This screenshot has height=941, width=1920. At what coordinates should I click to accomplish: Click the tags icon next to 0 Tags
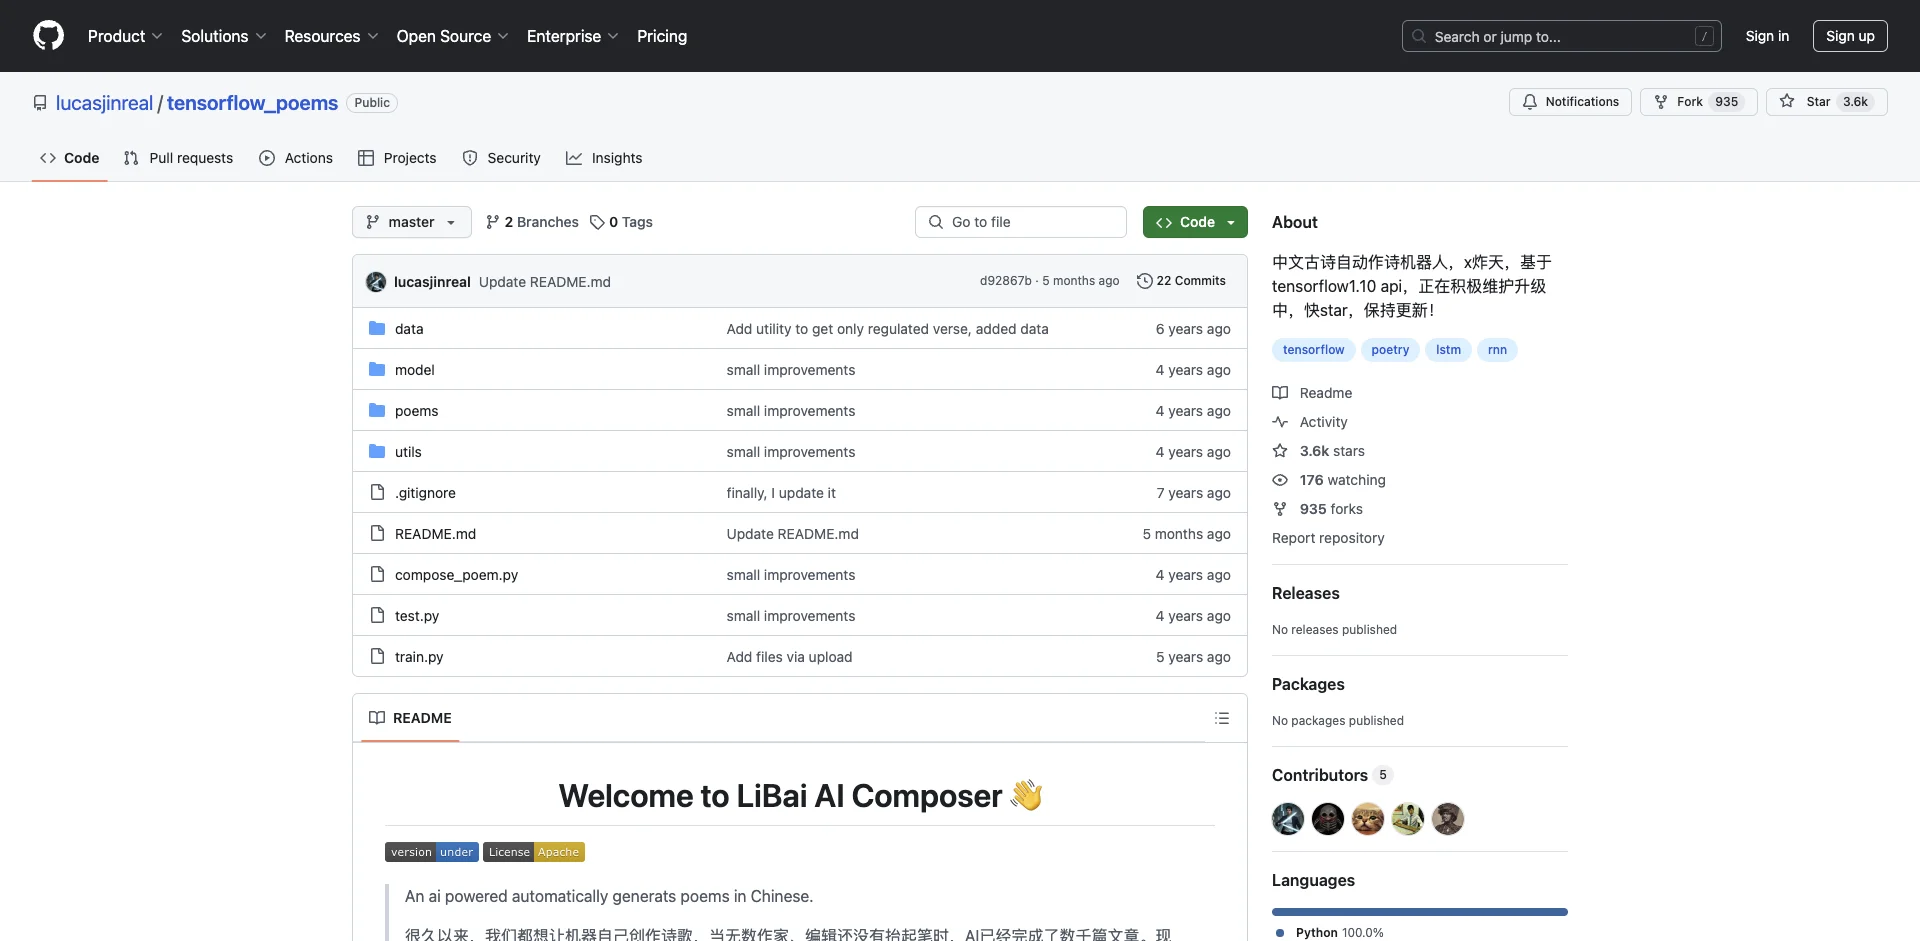pos(597,222)
